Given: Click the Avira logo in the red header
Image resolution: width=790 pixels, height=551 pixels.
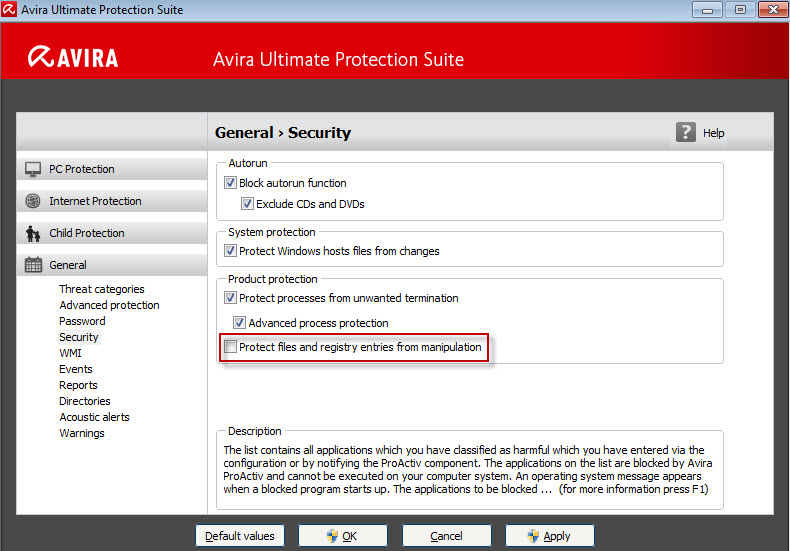Looking at the screenshot, I should coord(73,57).
